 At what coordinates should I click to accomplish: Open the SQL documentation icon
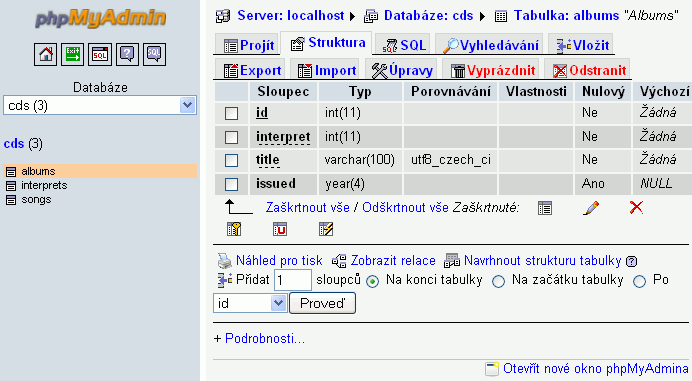click(x=154, y=54)
